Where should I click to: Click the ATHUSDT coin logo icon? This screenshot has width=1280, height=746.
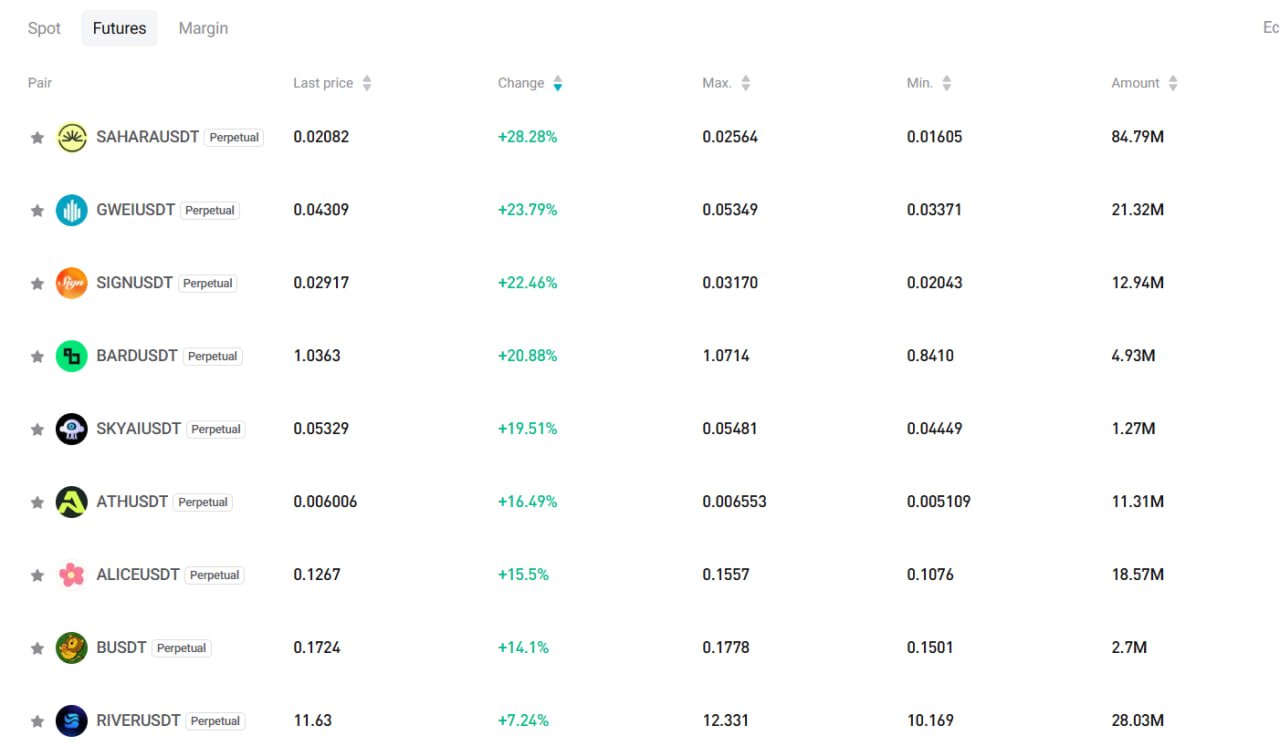click(72, 502)
